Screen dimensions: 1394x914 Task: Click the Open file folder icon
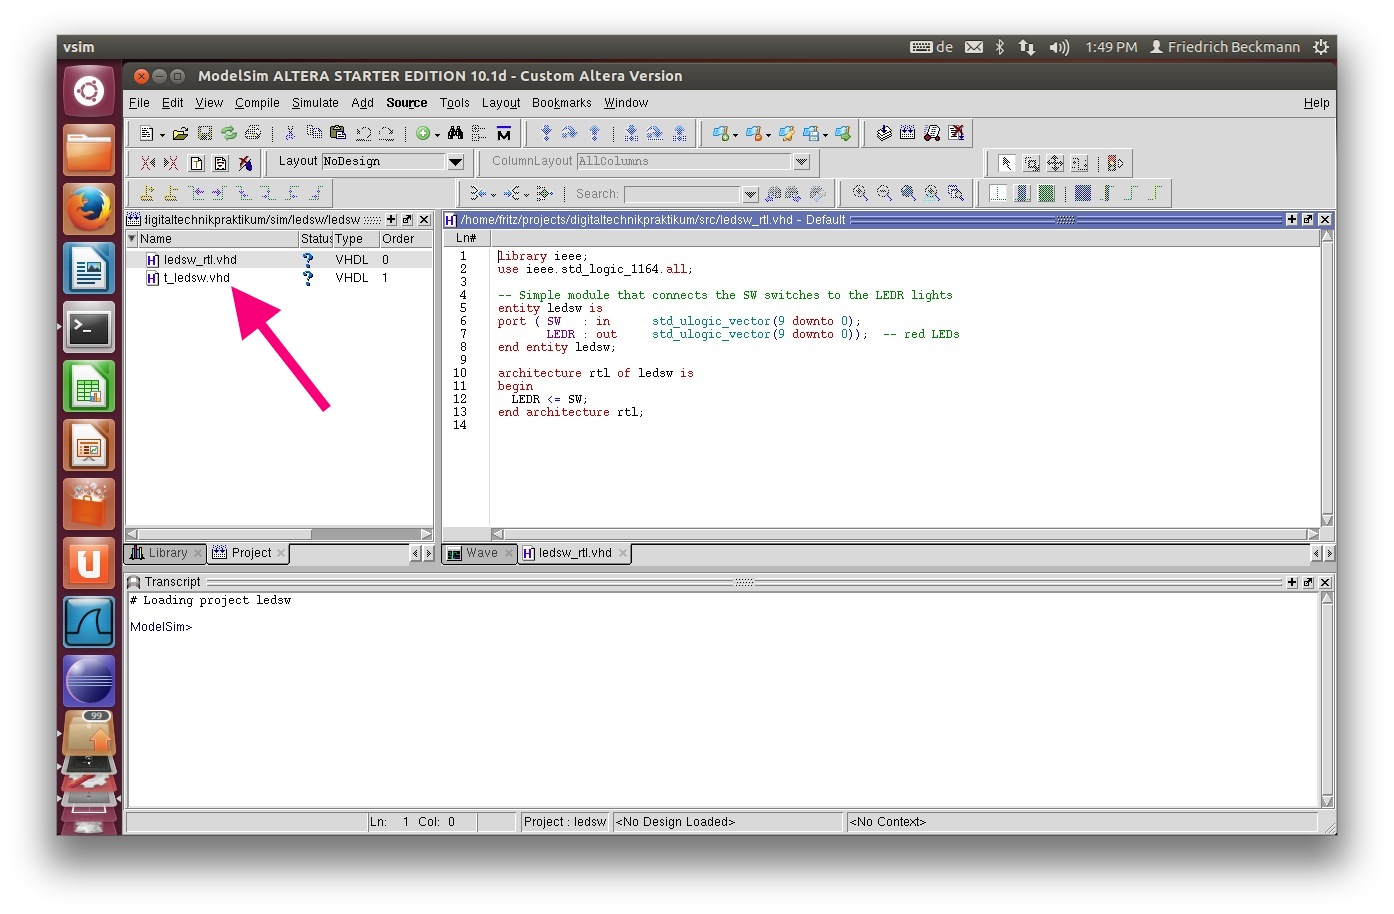click(x=180, y=133)
